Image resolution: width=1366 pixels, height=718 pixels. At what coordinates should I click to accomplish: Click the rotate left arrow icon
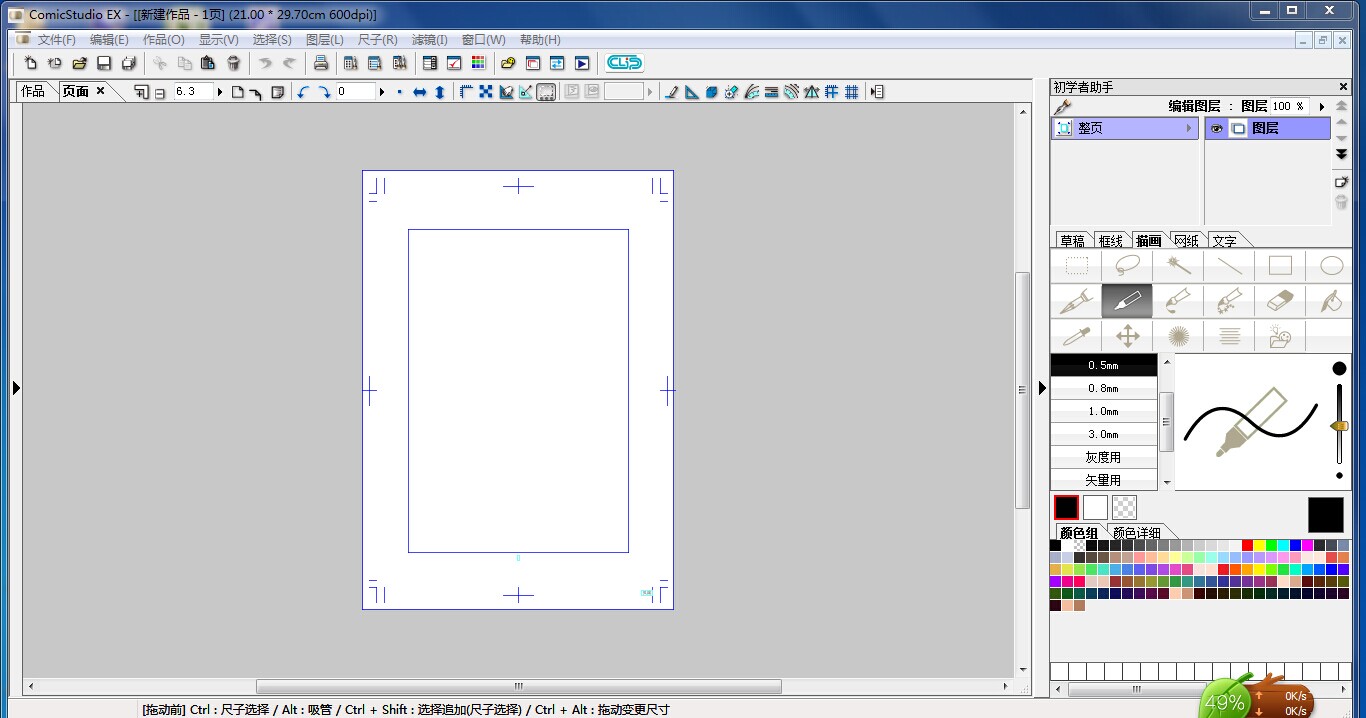coord(303,92)
